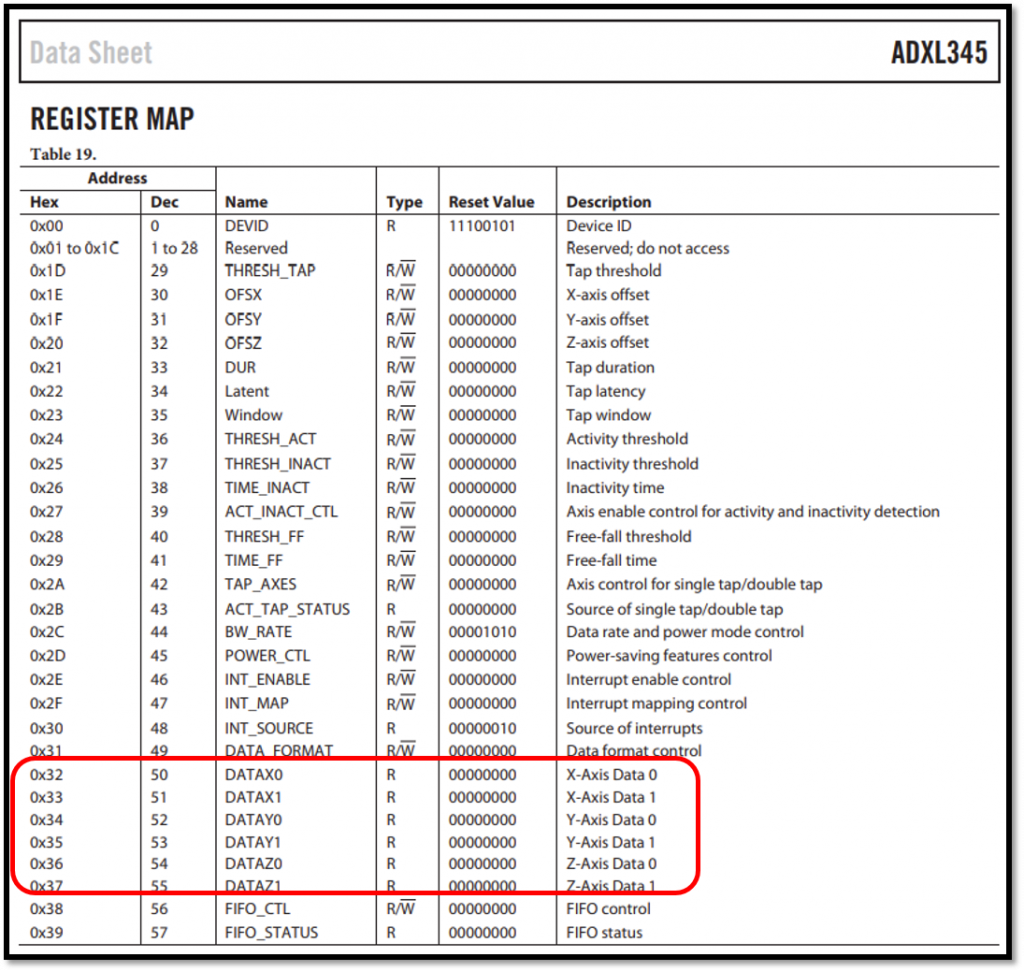The width and height of the screenshot is (1024, 972).
Task: Click the OFSX register name
Action: point(243,295)
